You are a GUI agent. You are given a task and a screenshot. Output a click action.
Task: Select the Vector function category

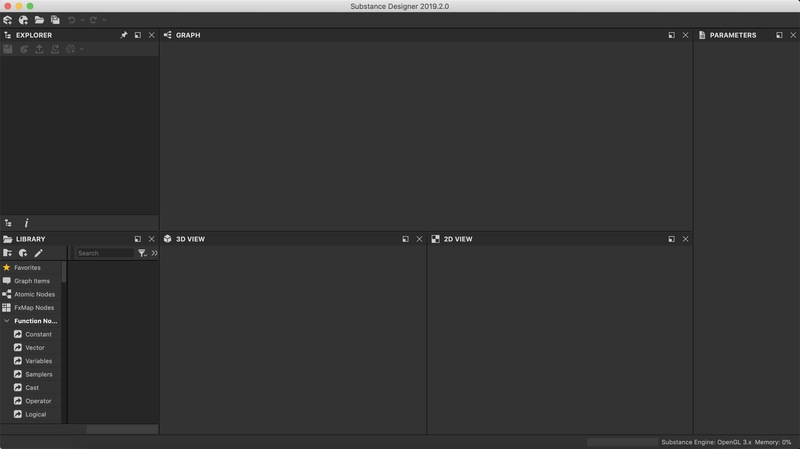[36, 347]
